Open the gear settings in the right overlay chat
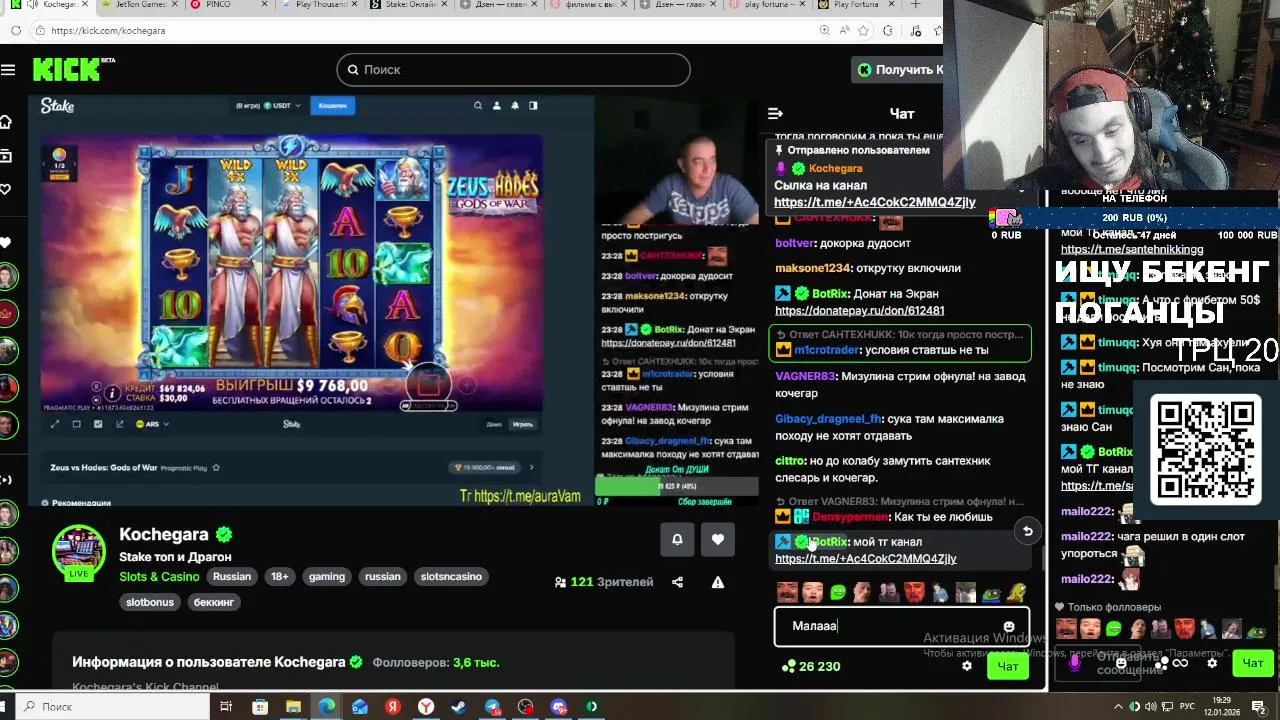Viewport: 1280px width, 720px height. pyautogui.click(x=1212, y=663)
